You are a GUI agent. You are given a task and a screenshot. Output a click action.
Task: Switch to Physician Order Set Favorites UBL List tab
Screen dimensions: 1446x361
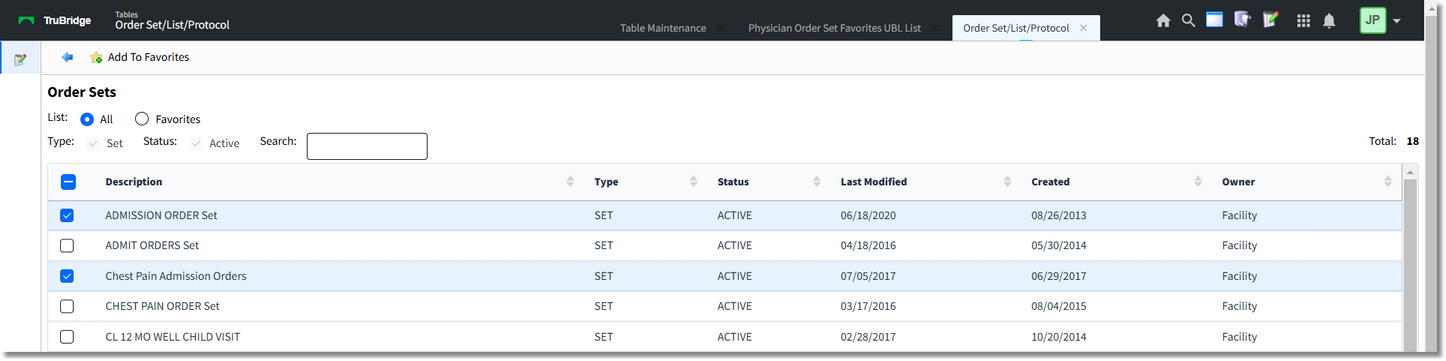(x=834, y=28)
